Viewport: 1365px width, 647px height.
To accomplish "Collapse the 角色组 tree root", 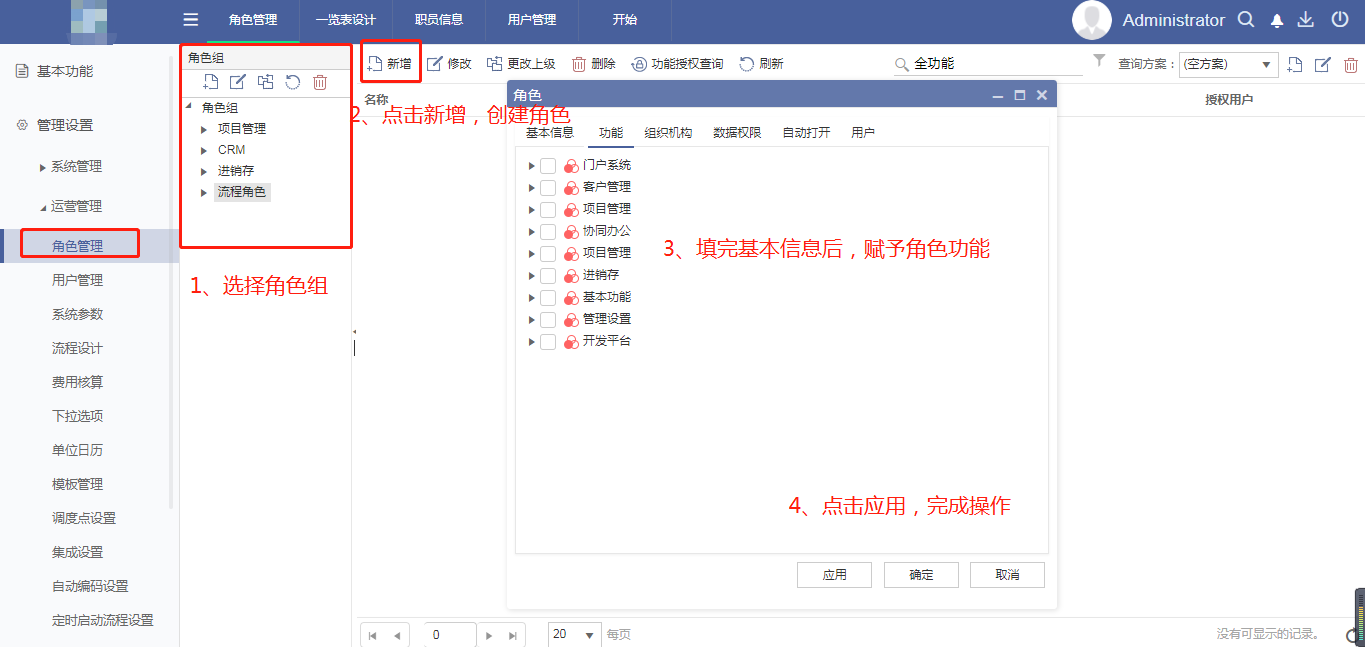I will (x=187, y=106).
